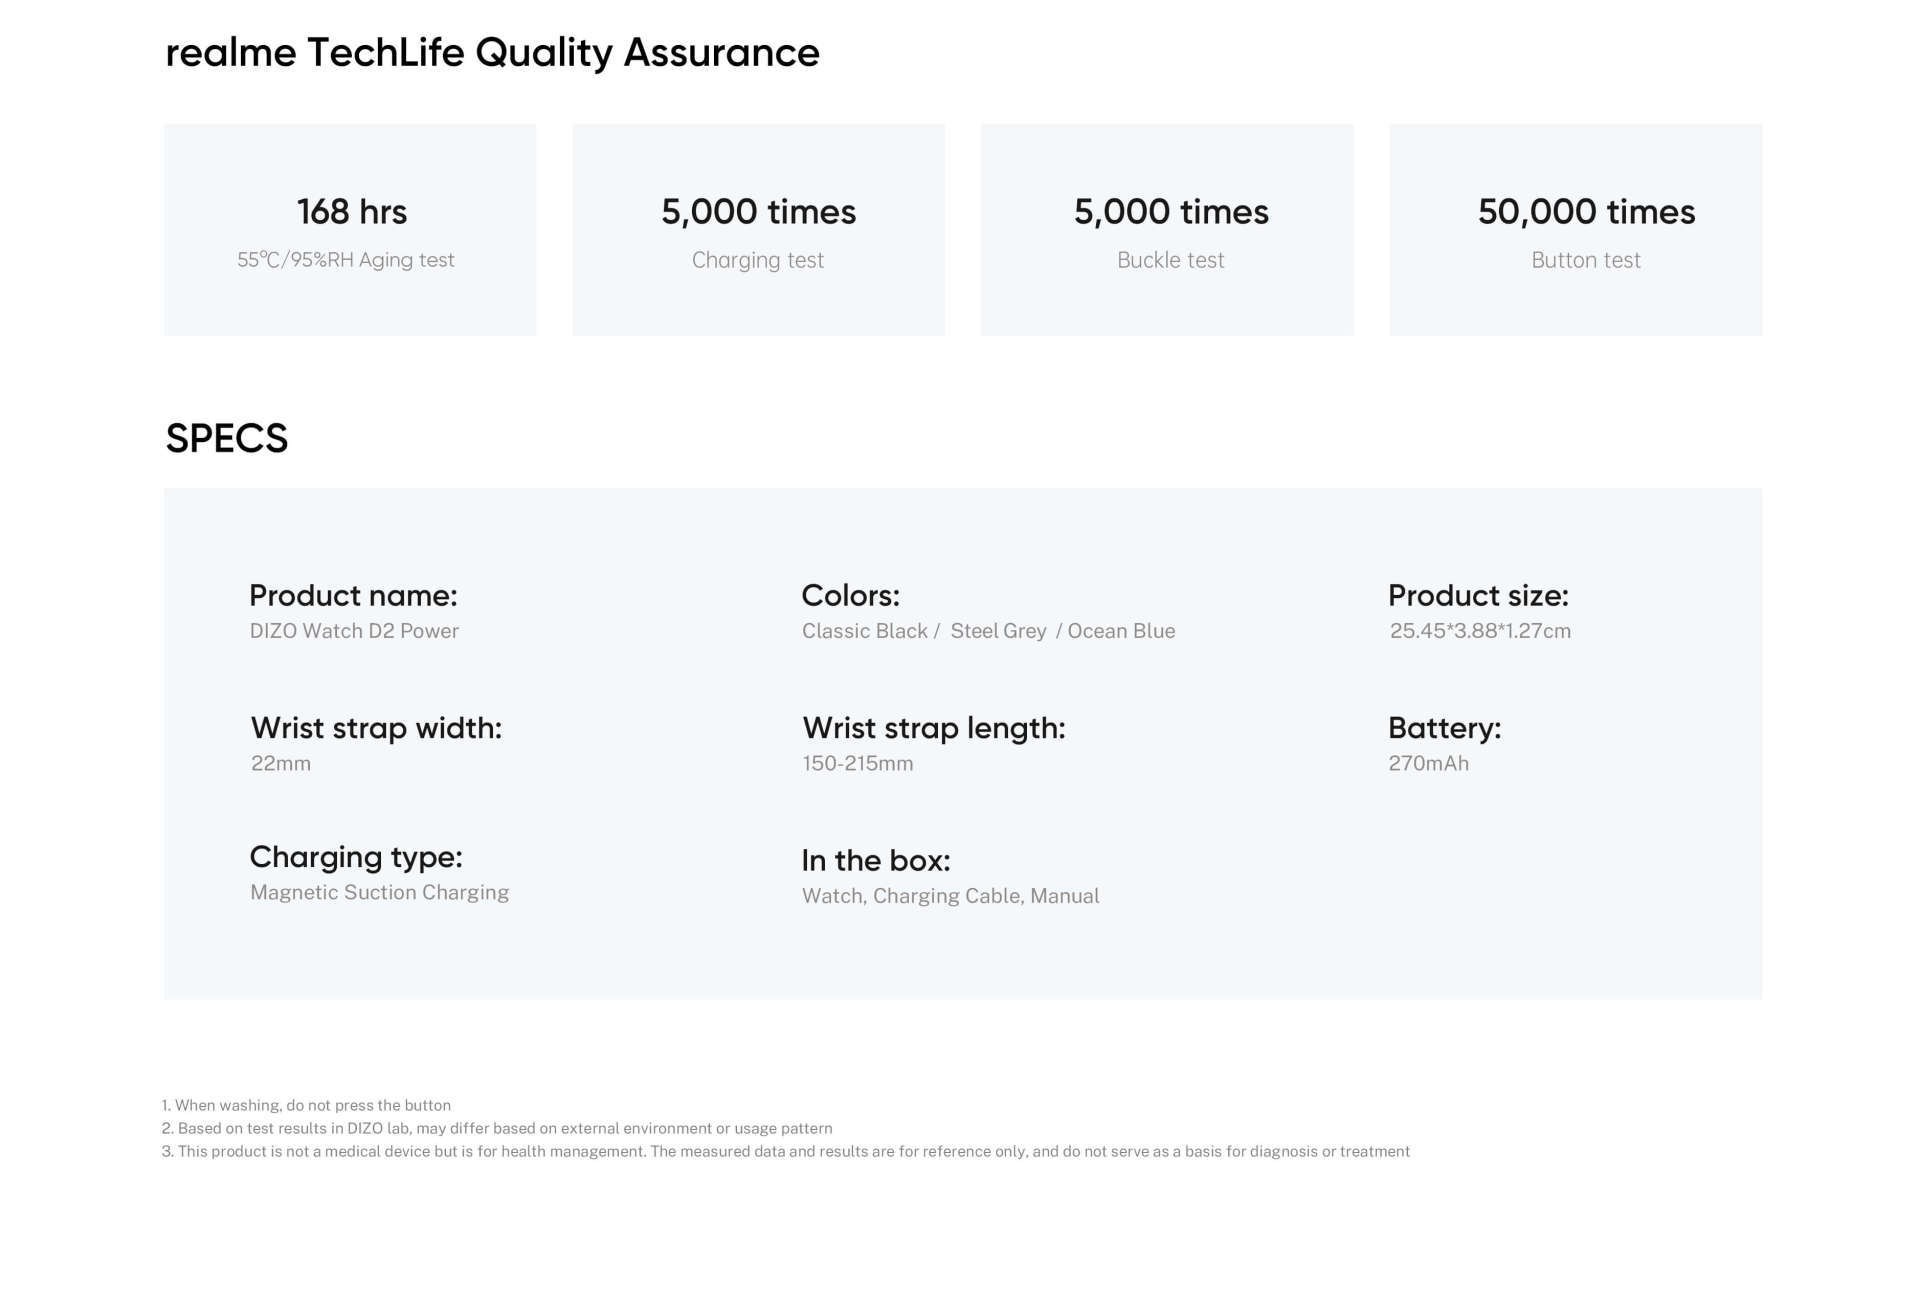Click the Magnetic Suction Charging text

(x=379, y=893)
